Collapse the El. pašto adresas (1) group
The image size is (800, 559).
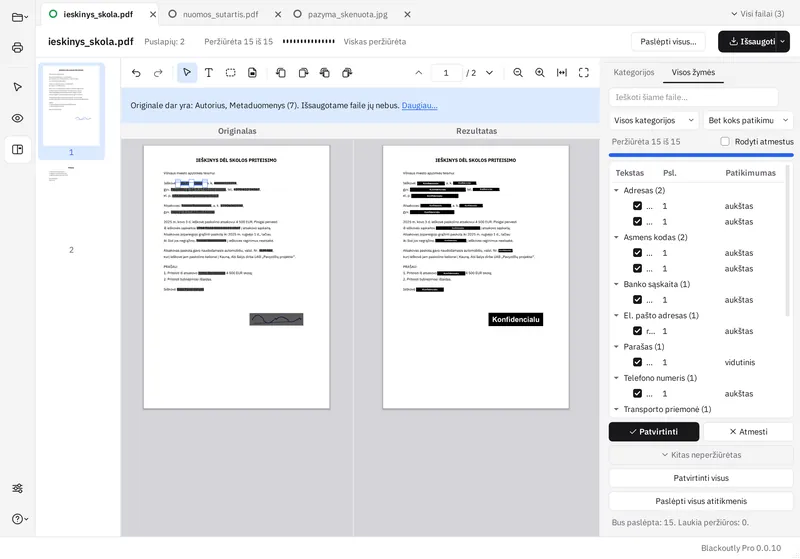616,315
